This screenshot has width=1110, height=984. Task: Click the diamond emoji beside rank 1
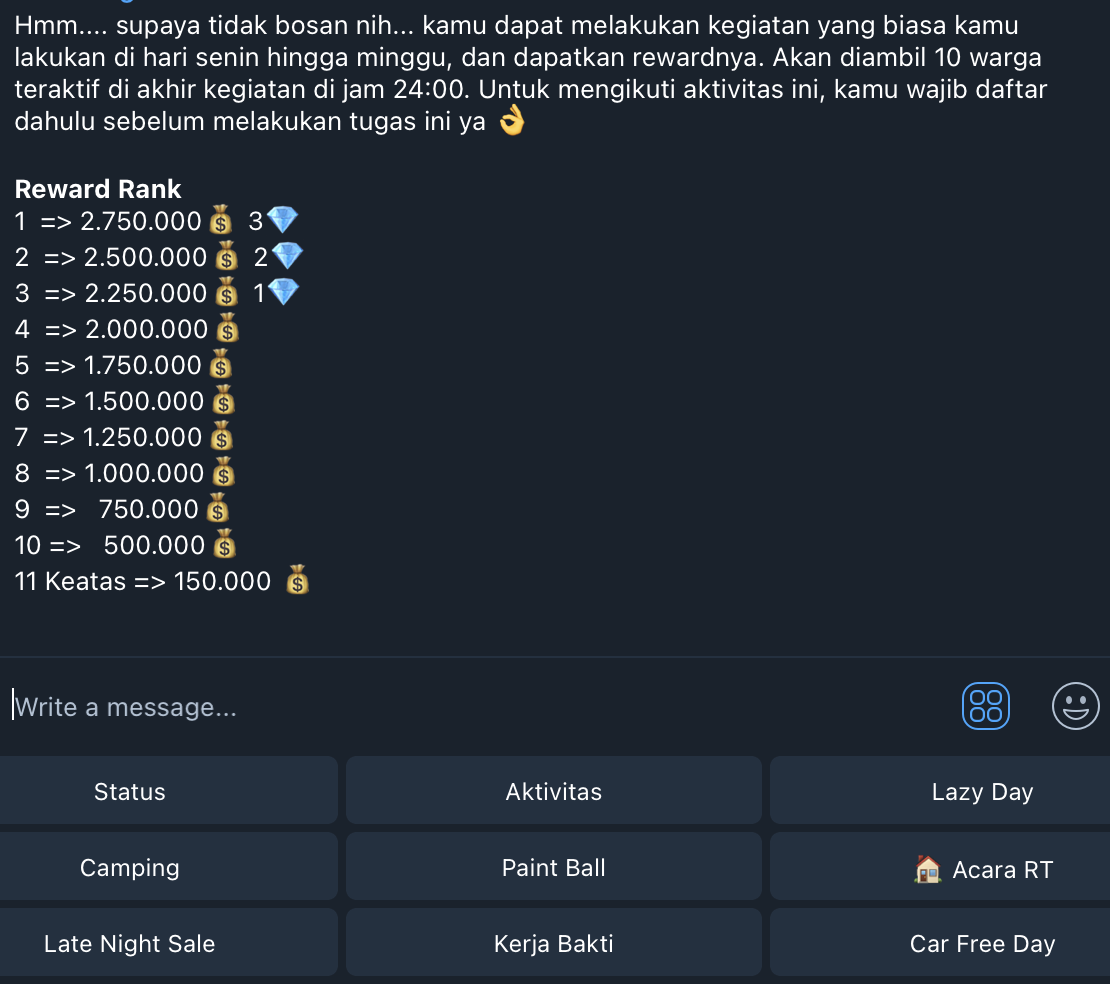pos(283,220)
